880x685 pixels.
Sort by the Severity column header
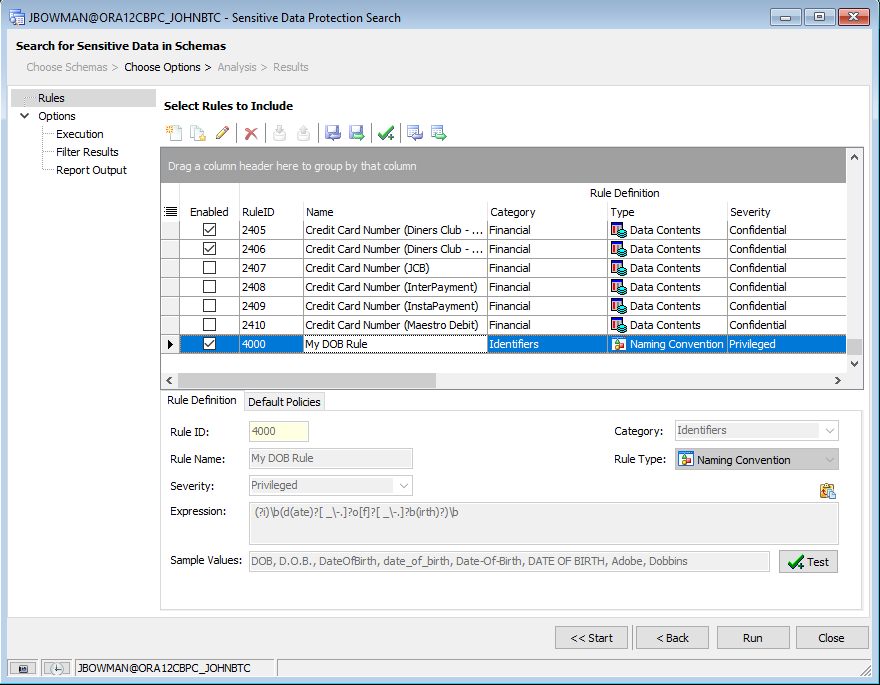click(786, 212)
